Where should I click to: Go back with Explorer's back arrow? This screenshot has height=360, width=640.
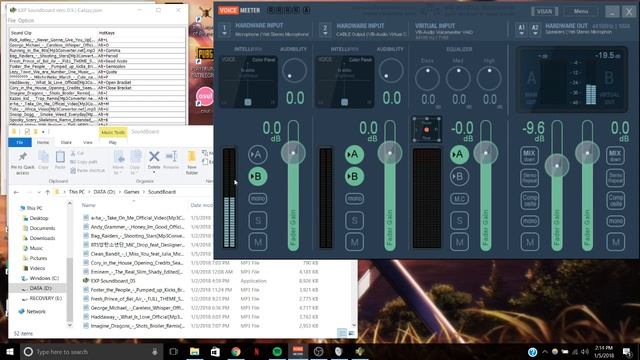tap(16, 192)
